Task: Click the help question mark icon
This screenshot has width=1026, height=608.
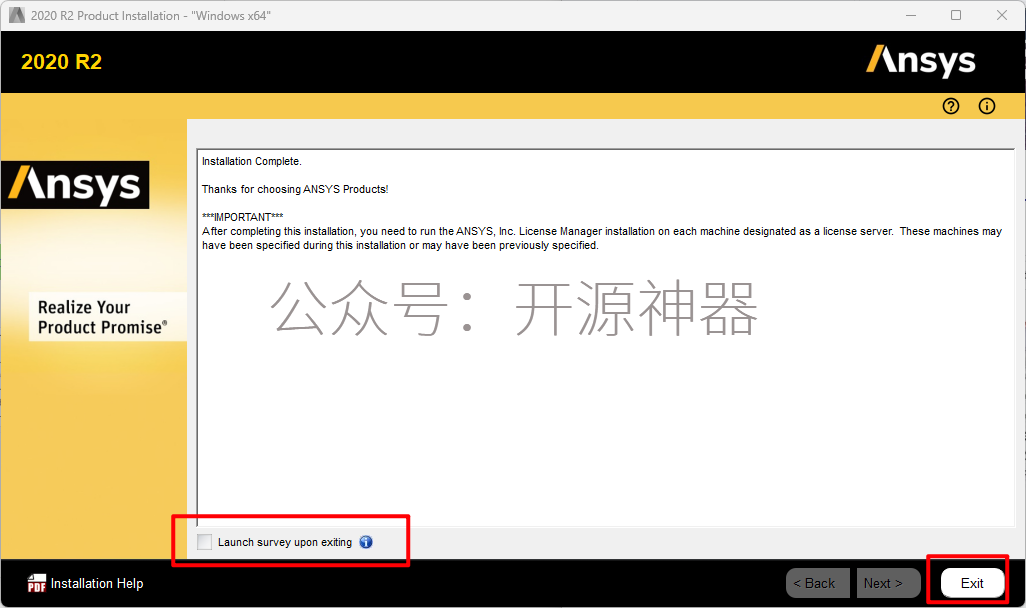Action: (951, 106)
